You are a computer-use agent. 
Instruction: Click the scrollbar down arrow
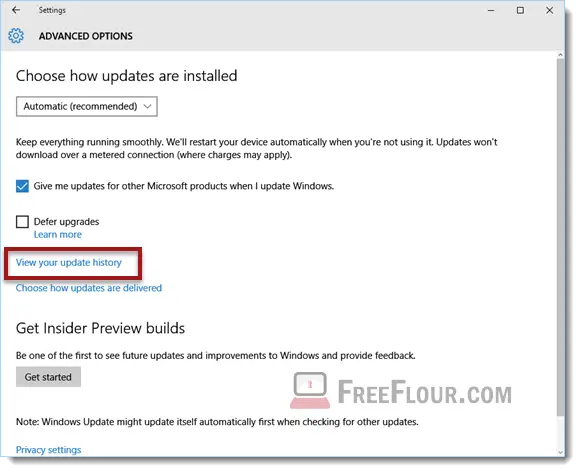(x=560, y=452)
